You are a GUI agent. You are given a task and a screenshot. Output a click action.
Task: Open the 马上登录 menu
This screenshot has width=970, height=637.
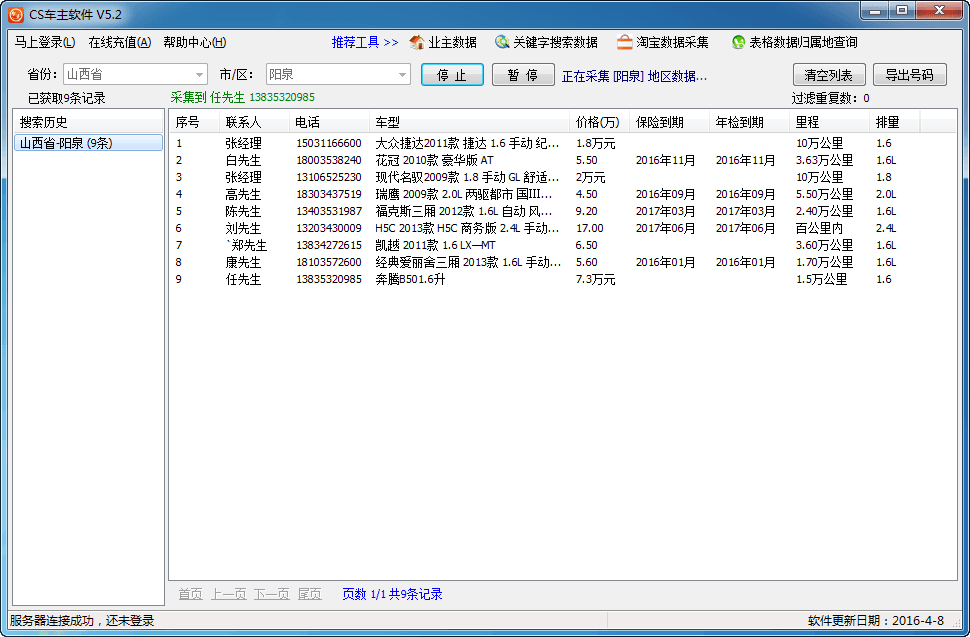(45, 43)
